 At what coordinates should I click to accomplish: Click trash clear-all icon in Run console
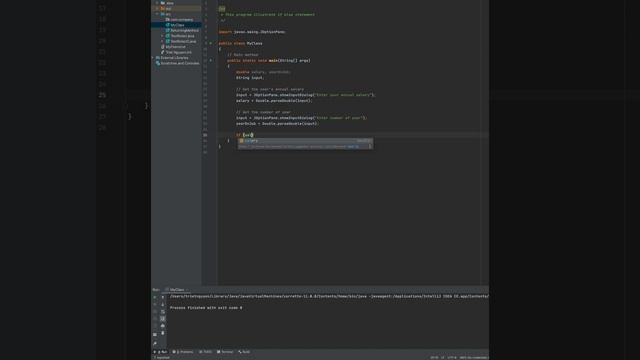(163, 333)
